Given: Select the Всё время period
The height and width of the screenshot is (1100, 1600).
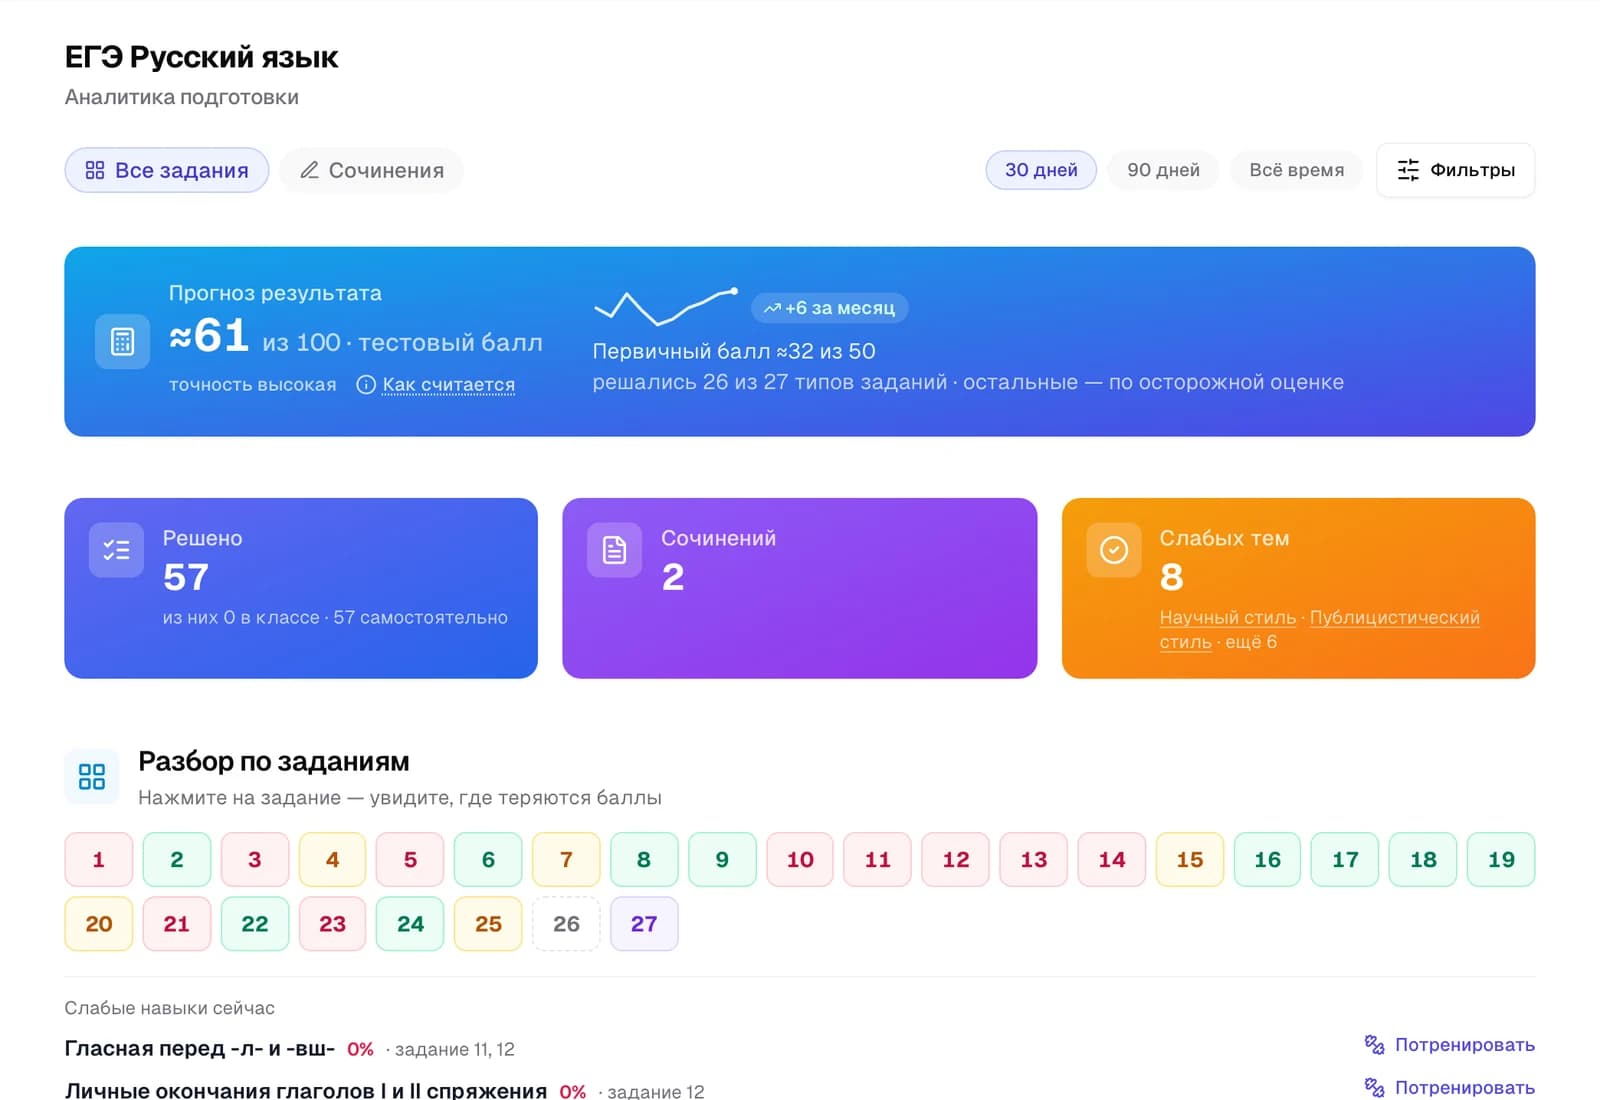Looking at the screenshot, I should [x=1296, y=170].
